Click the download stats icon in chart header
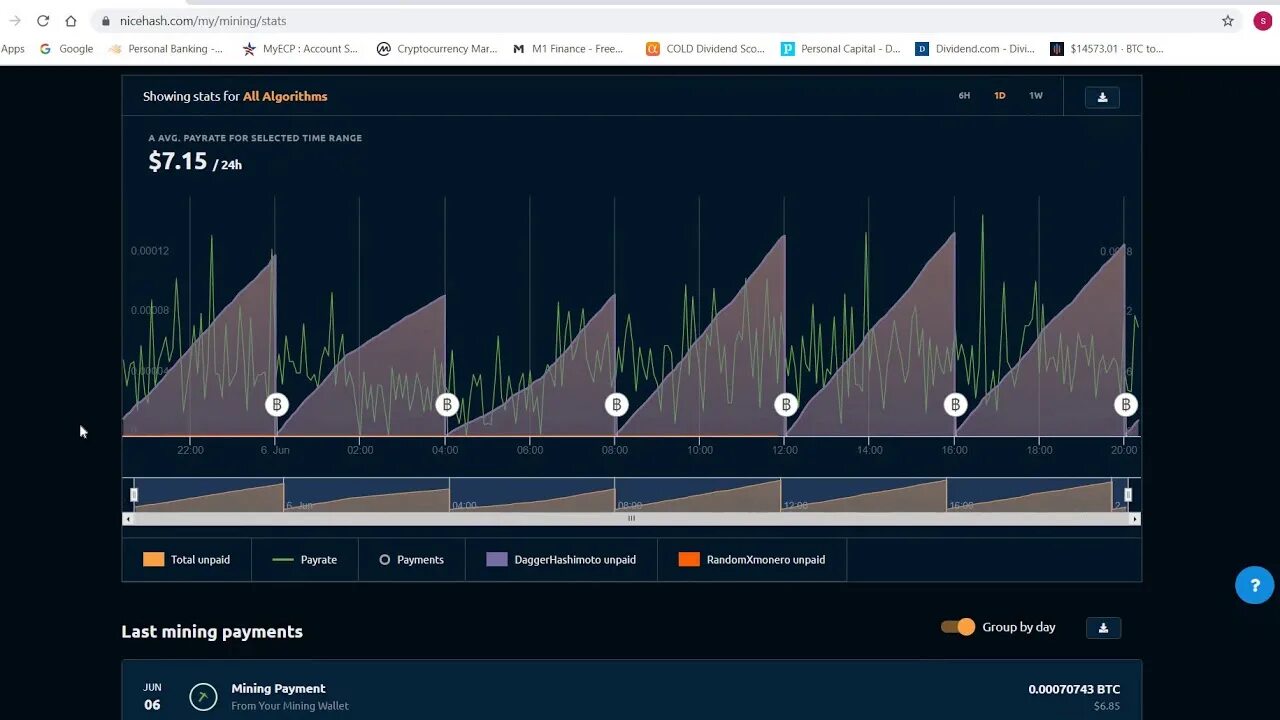This screenshot has height=720, width=1280. [x=1102, y=97]
